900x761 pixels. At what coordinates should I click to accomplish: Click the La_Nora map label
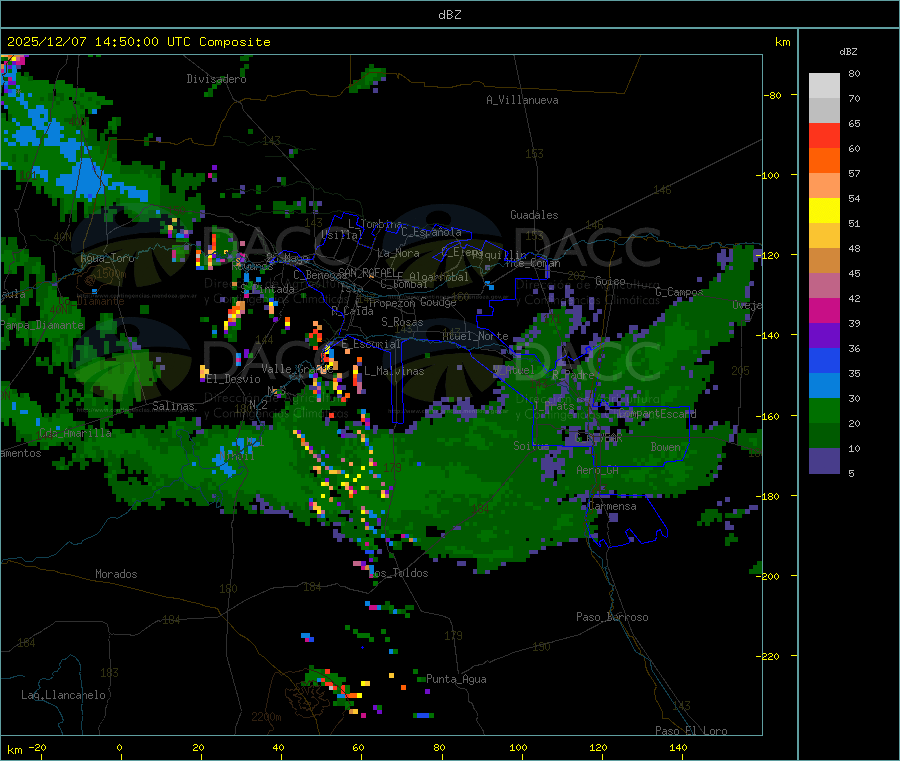(398, 253)
